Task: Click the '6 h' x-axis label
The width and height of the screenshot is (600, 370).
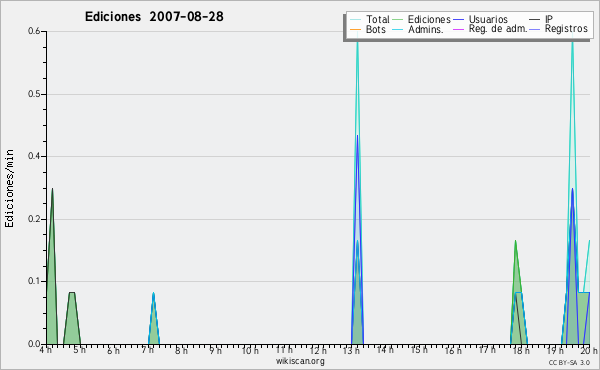Action: [113, 350]
